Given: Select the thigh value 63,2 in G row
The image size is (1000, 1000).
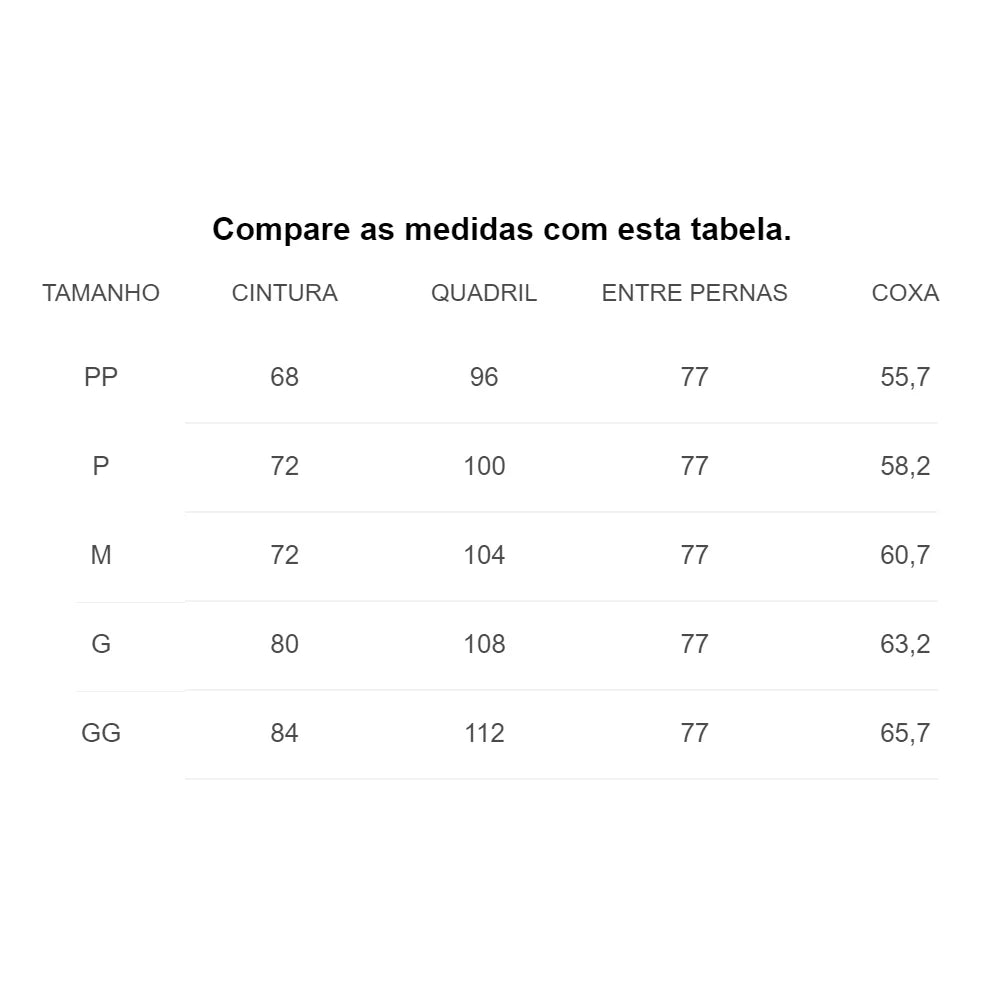Looking at the screenshot, I should point(905,644).
